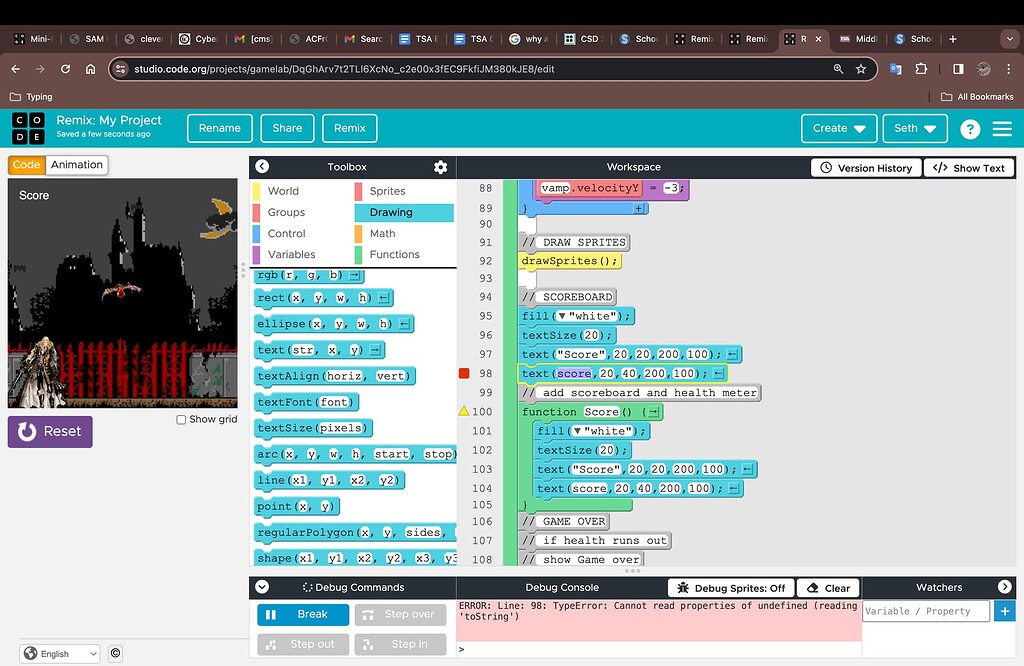Collapse the Toolbox panel with the left chevron
Screen dimensions: 1024x666
click(x=261, y=166)
